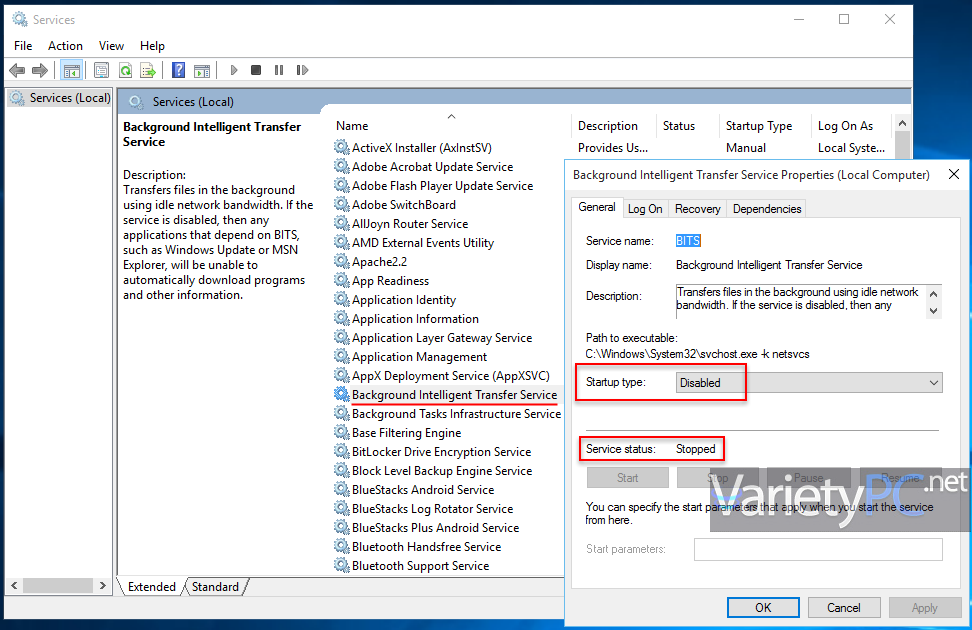Click the Stop Service square icon
This screenshot has height=630, width=972.
click(x=255, y=70)
